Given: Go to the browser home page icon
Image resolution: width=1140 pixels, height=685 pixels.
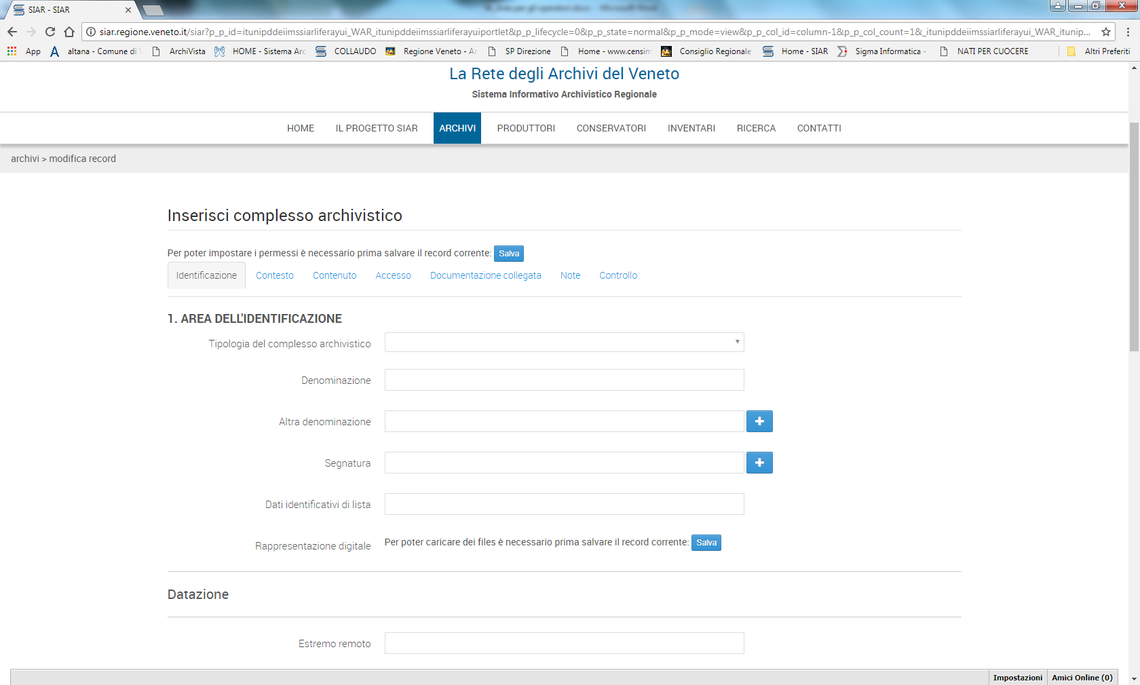Looking at the screenshot, I should tap(69, 32).
